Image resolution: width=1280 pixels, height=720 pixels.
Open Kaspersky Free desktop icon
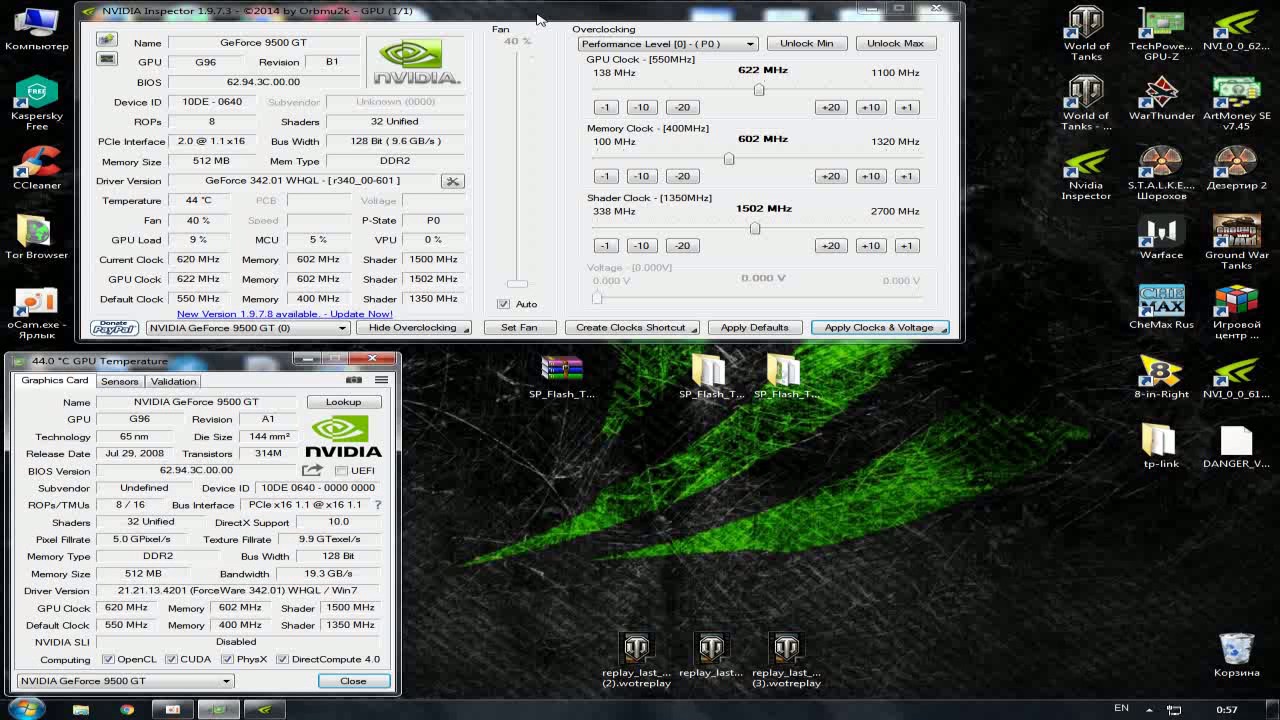point(37,103)
